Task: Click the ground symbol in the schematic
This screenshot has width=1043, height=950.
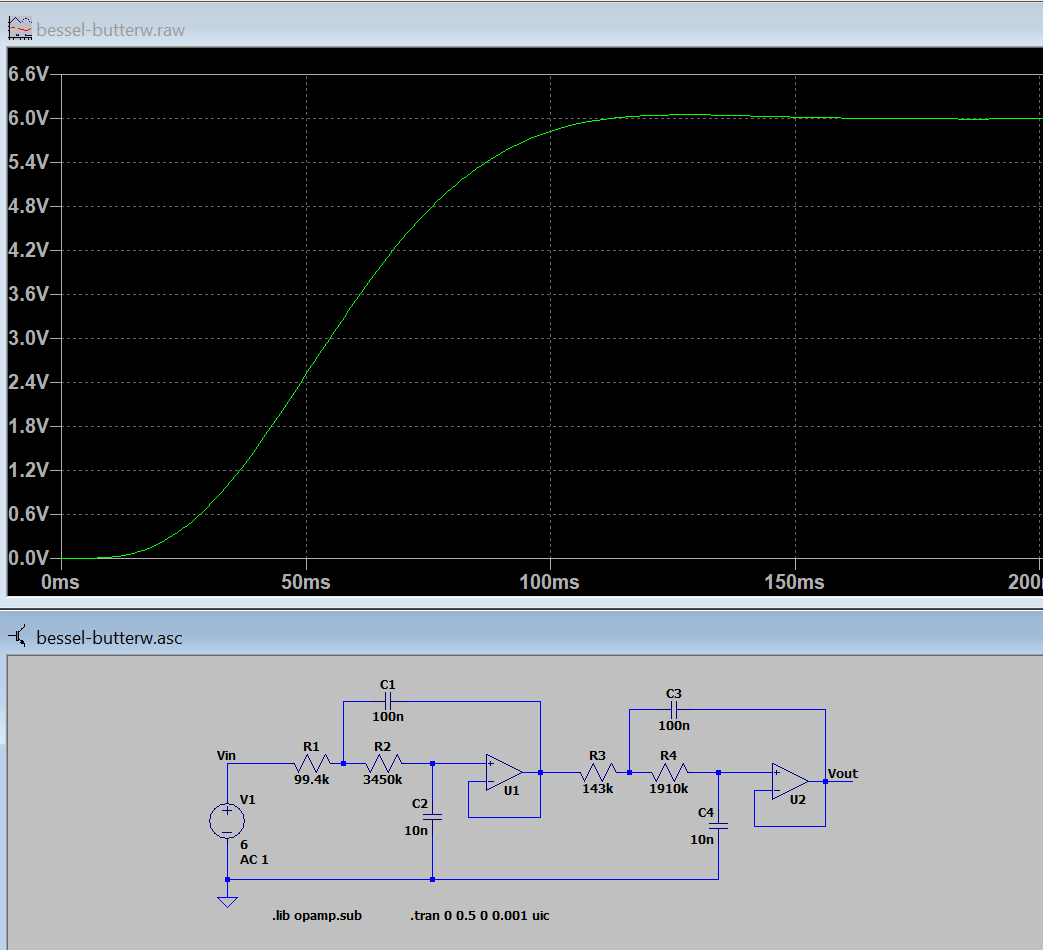Action: pyautogui.click(x=227, y=901)
